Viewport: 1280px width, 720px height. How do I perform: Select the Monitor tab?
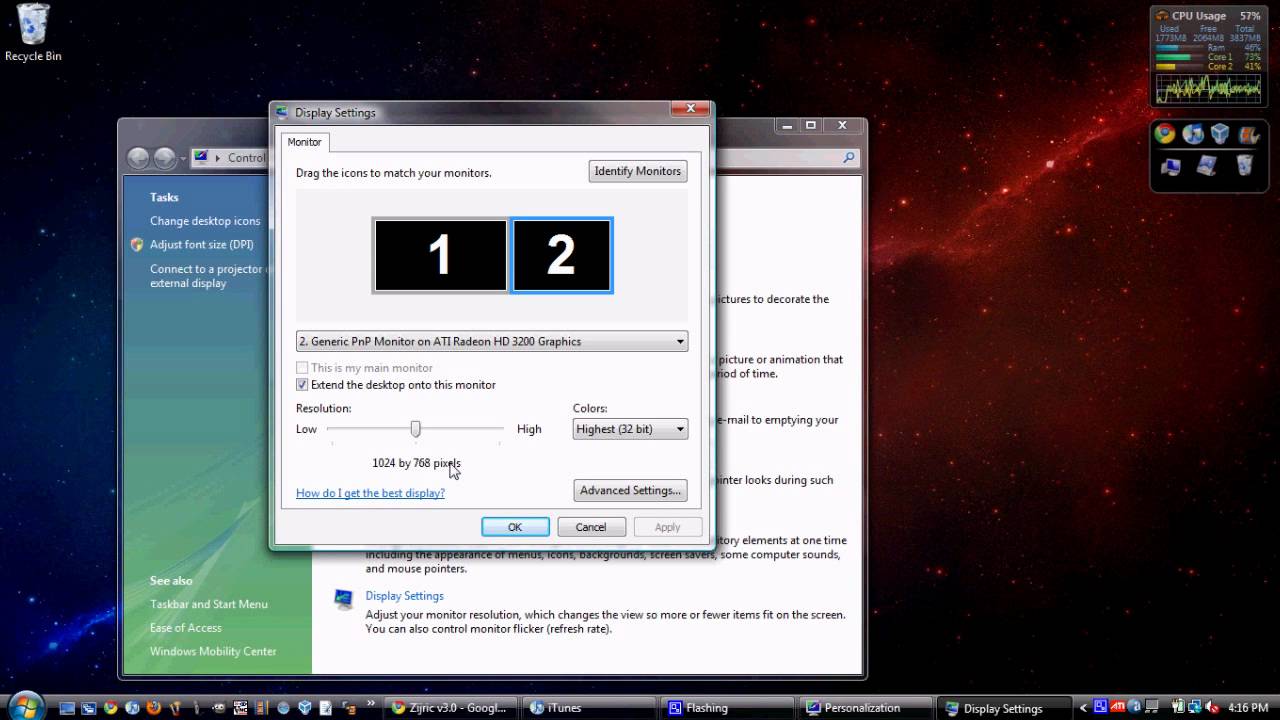click(x=305, y=142)
